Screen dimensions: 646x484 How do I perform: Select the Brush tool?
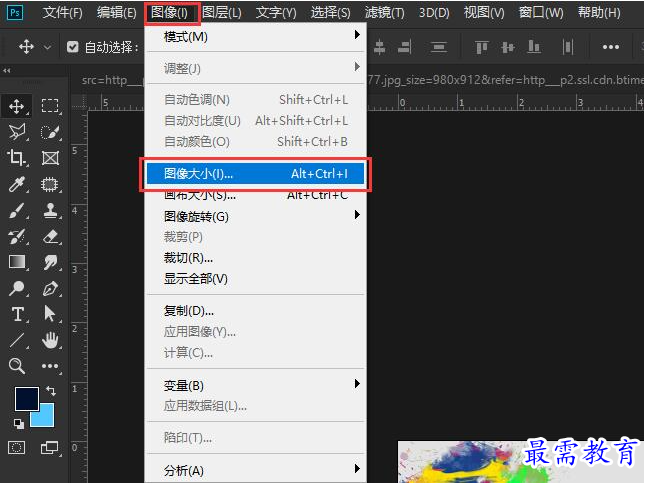point(17,210)
